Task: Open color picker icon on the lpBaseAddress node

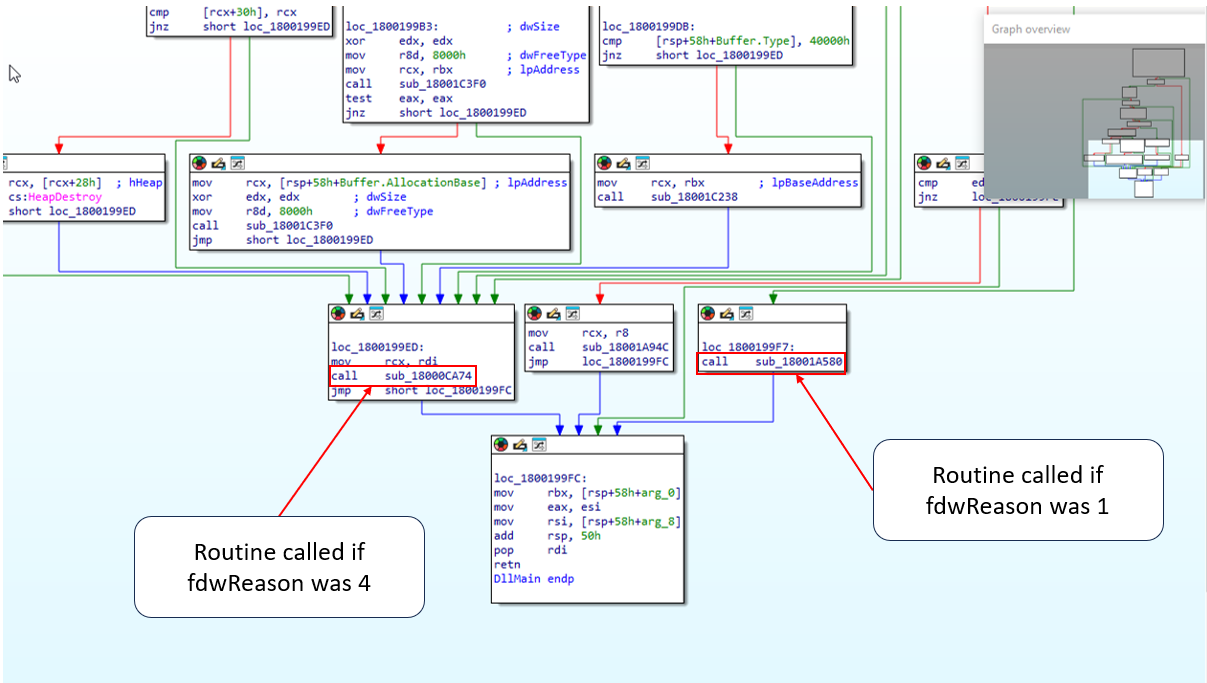Action: 605,163
